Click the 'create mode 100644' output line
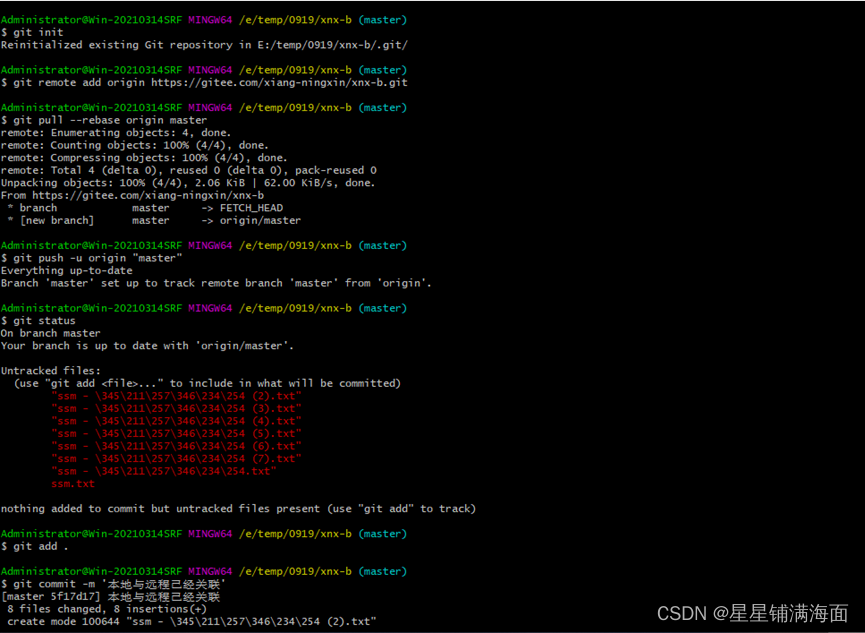 [192, 622]
